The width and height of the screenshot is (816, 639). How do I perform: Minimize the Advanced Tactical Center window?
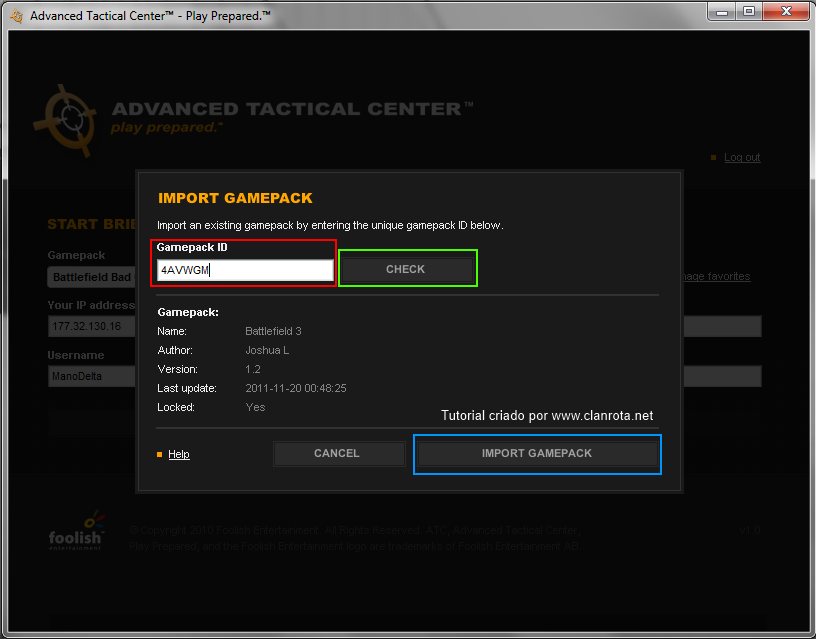[x=721, y=11]
